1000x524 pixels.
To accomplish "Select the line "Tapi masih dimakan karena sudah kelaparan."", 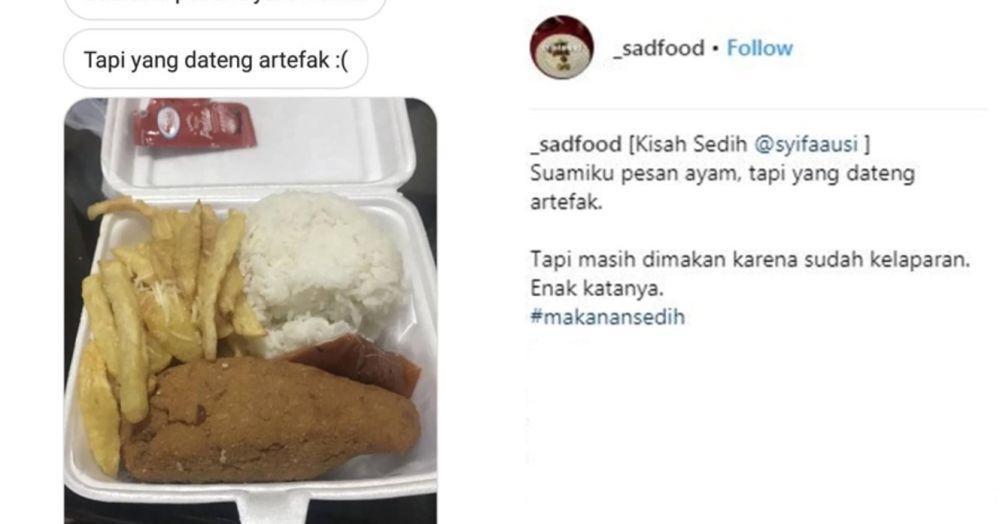I will point(750,259).
